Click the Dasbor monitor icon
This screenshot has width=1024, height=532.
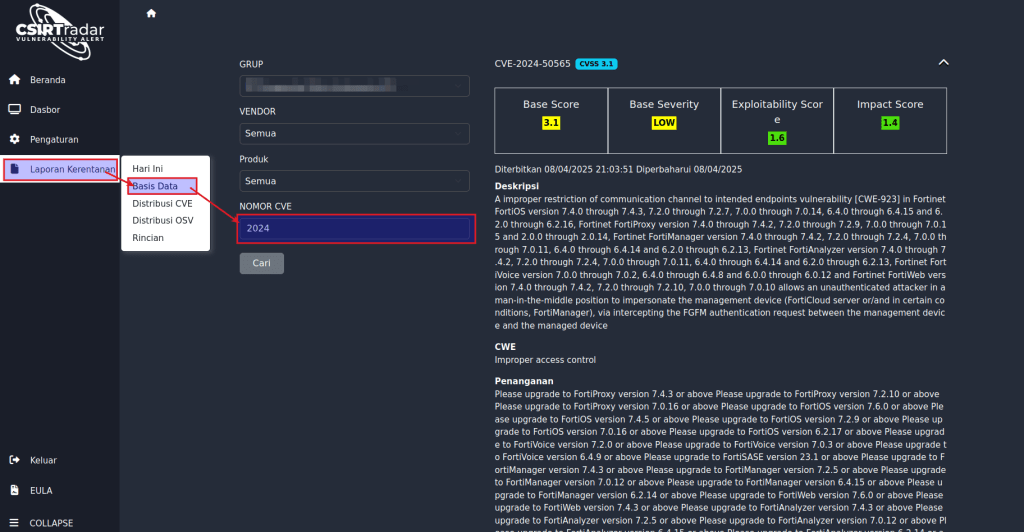tap(14, 110)
